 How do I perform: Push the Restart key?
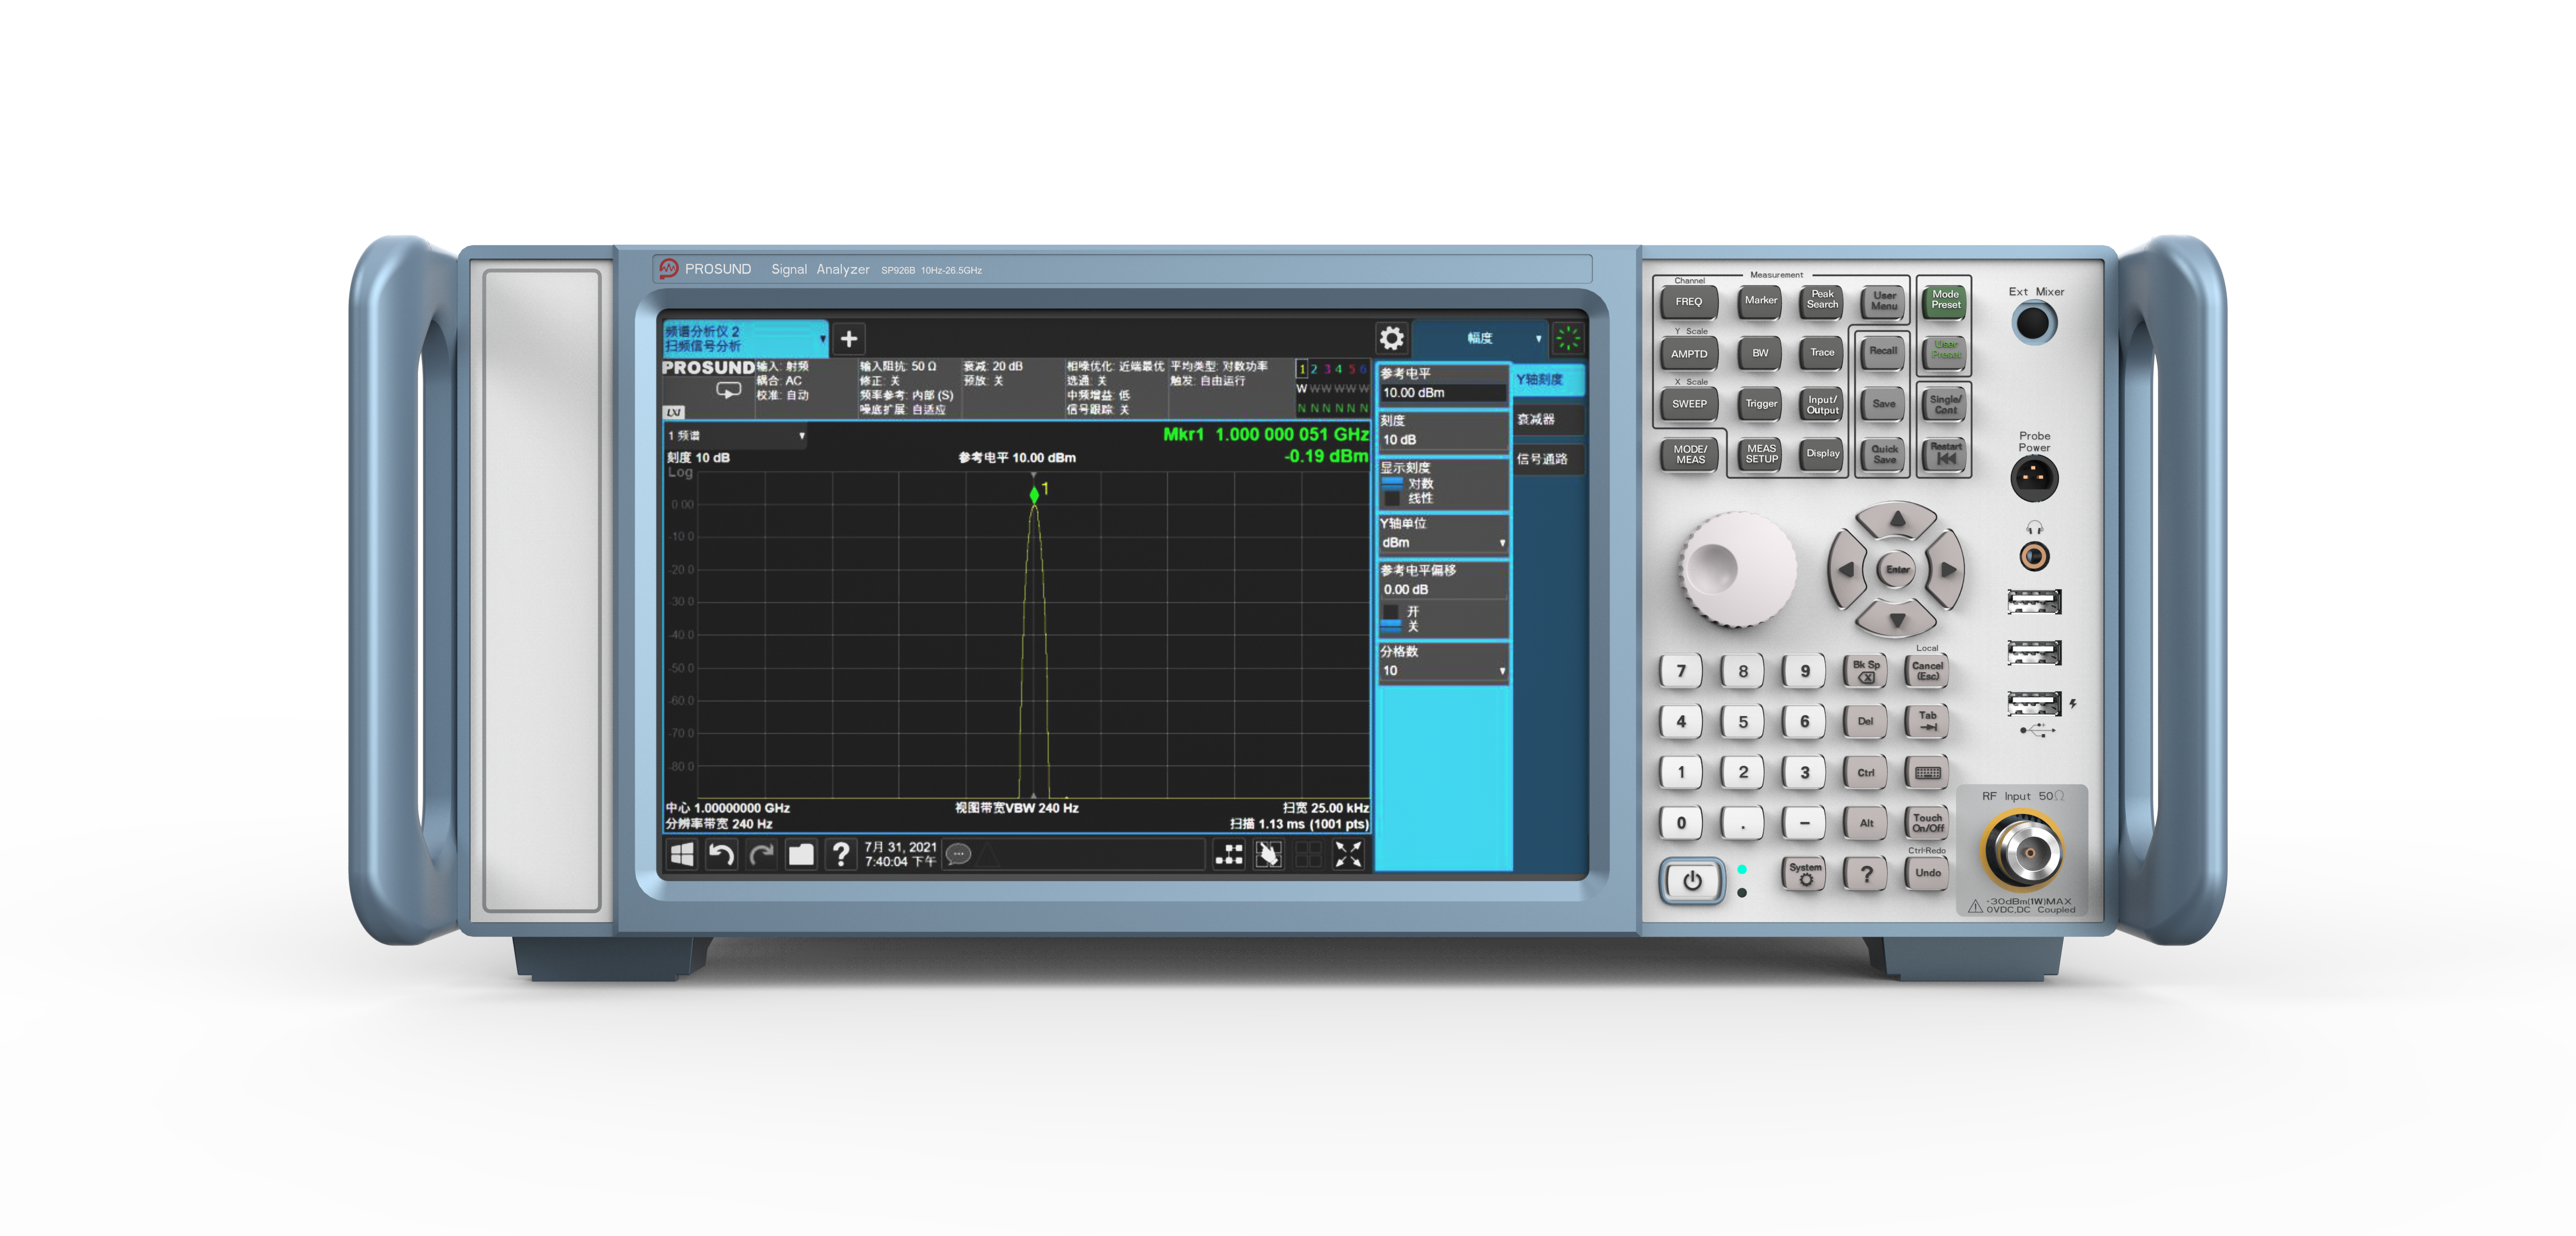coord(1945,454)
